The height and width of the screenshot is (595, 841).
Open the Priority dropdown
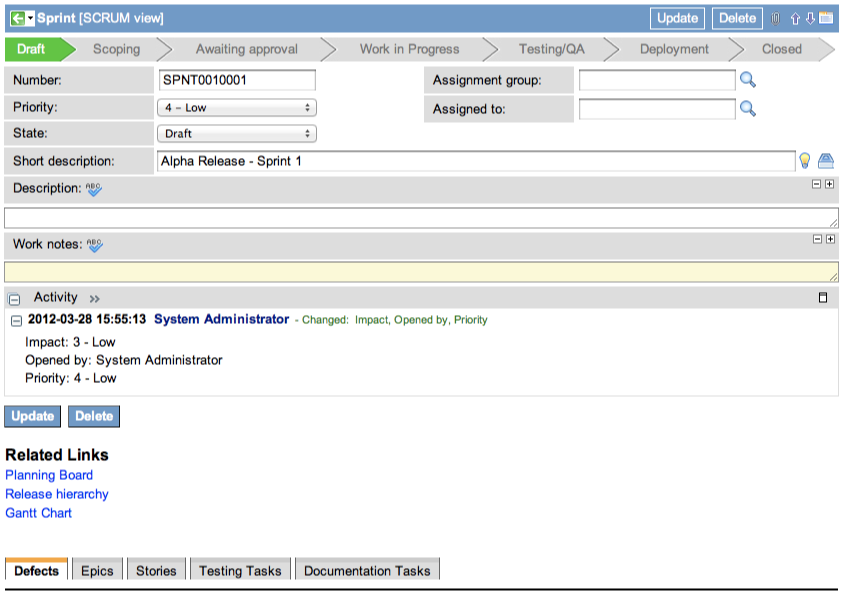tap(236, 107)
